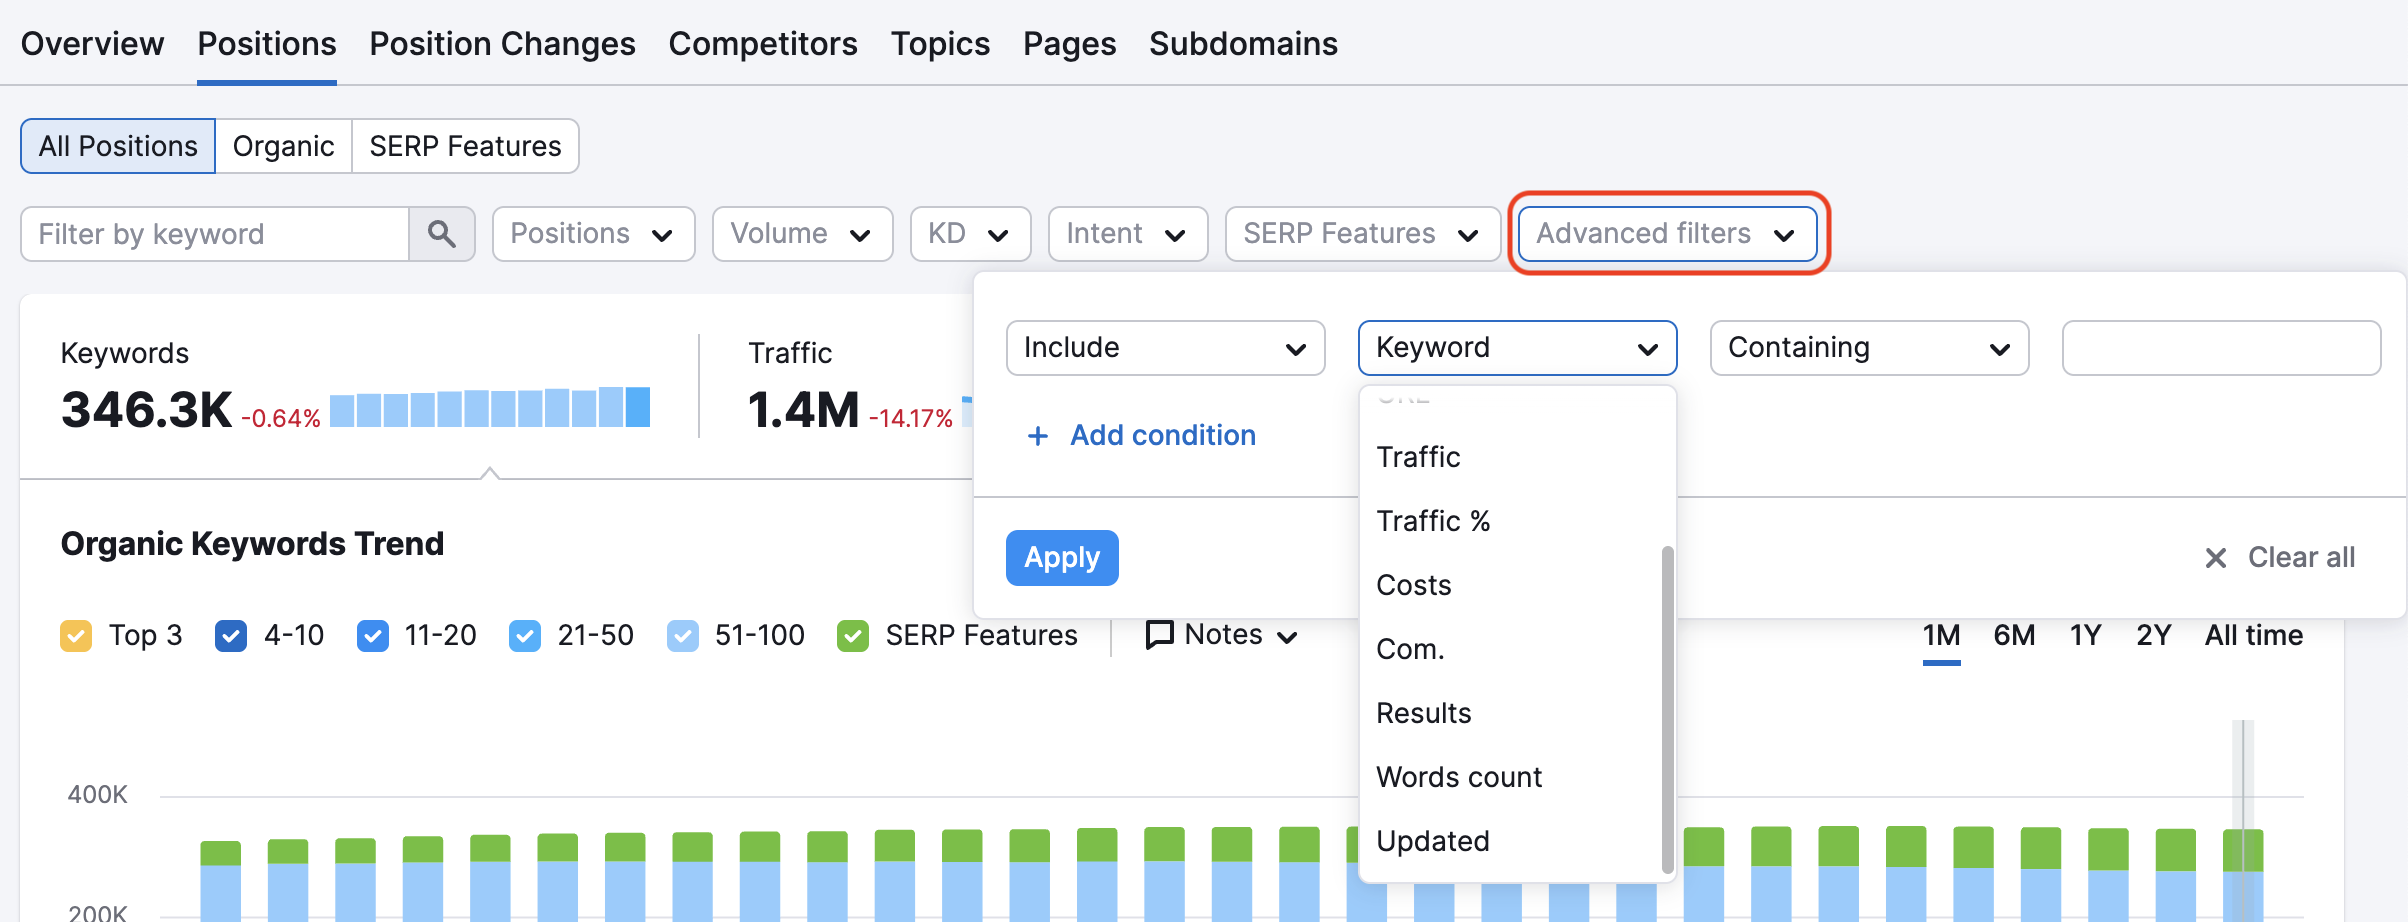Viewport: 2408px width, 922px height.
Task: Open the Positions filter dropdown
Action: (592, 233)
